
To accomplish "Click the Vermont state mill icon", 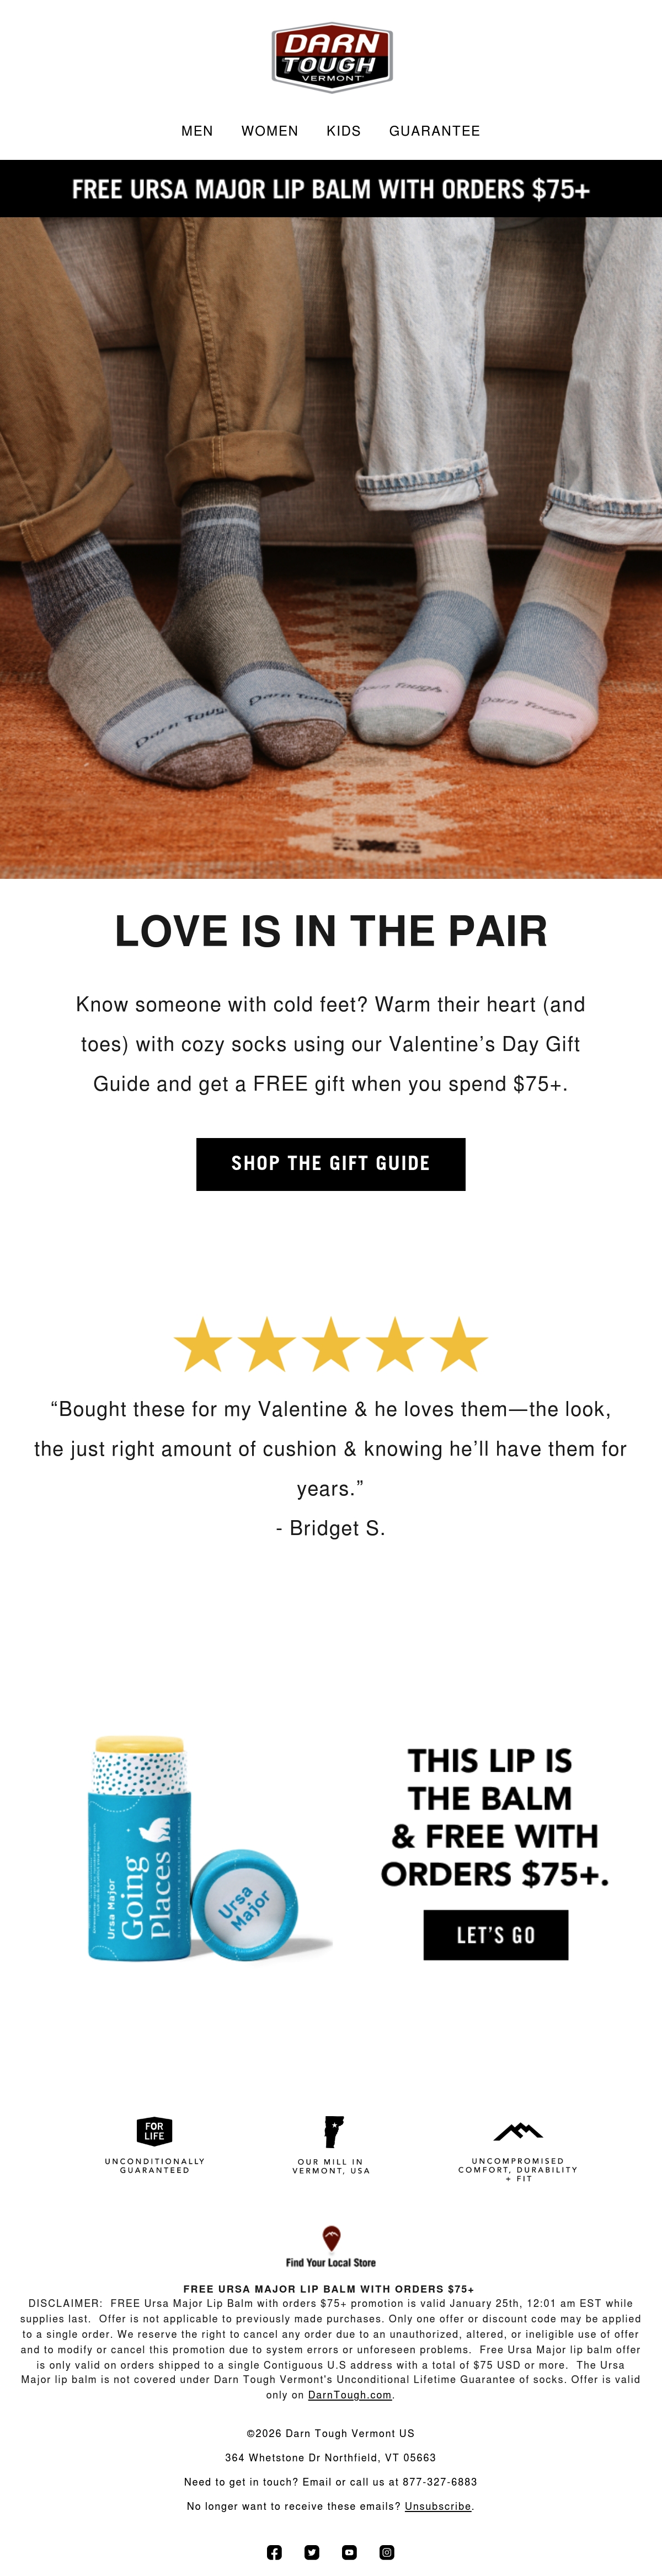I will [333, 2131].
